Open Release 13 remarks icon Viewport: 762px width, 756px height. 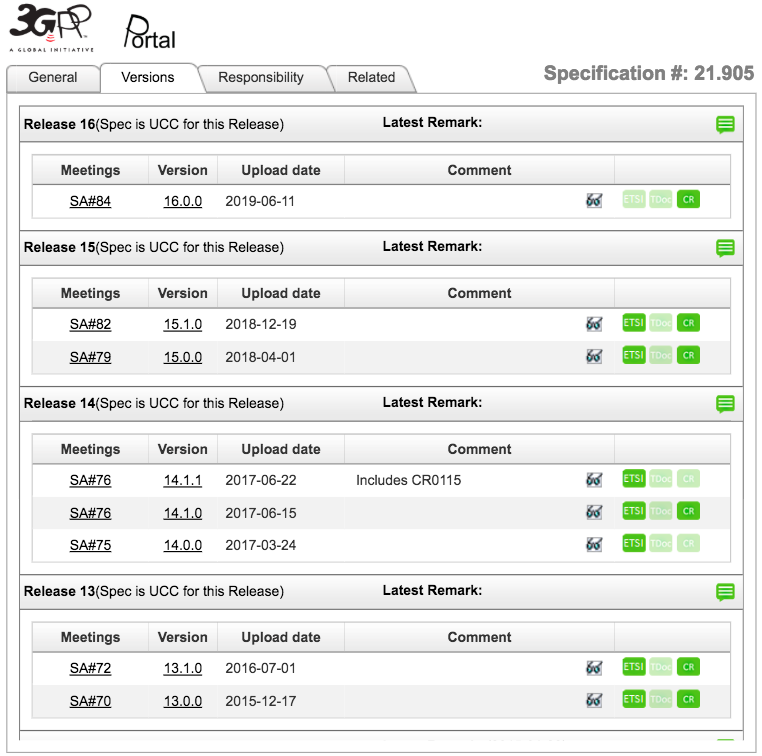pos(725,592)
